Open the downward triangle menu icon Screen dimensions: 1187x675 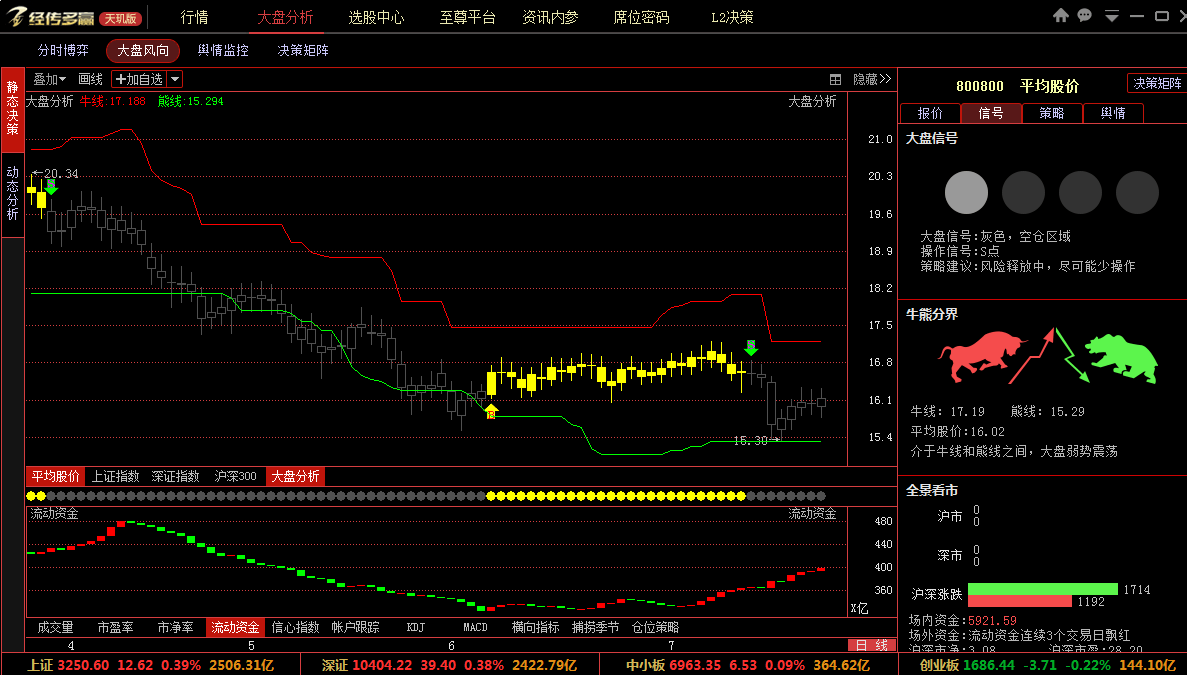click(x=1111, y=16)
